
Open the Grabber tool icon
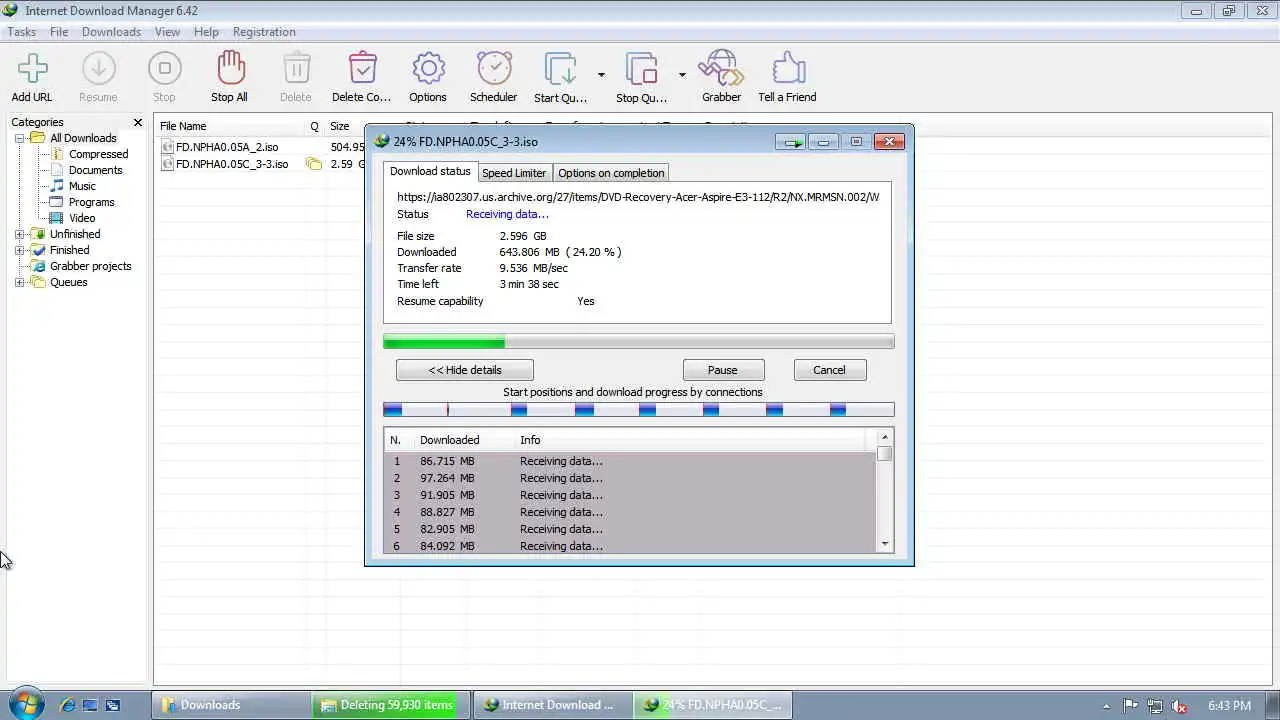(x=721, y=77)
